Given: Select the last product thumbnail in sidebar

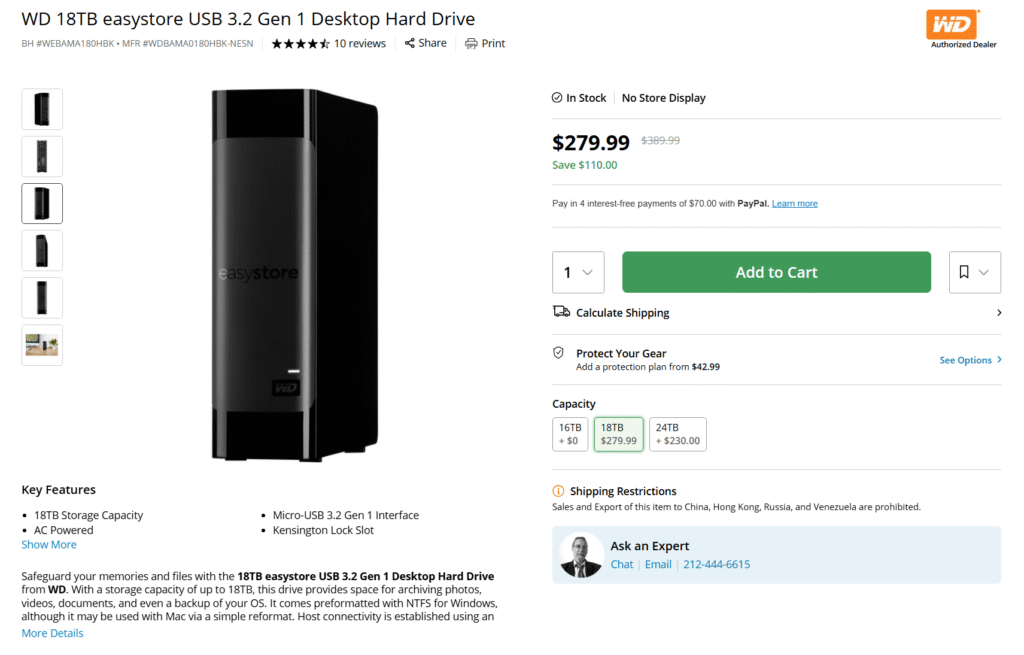Looking at the screenshot, I should click(41, 344).
